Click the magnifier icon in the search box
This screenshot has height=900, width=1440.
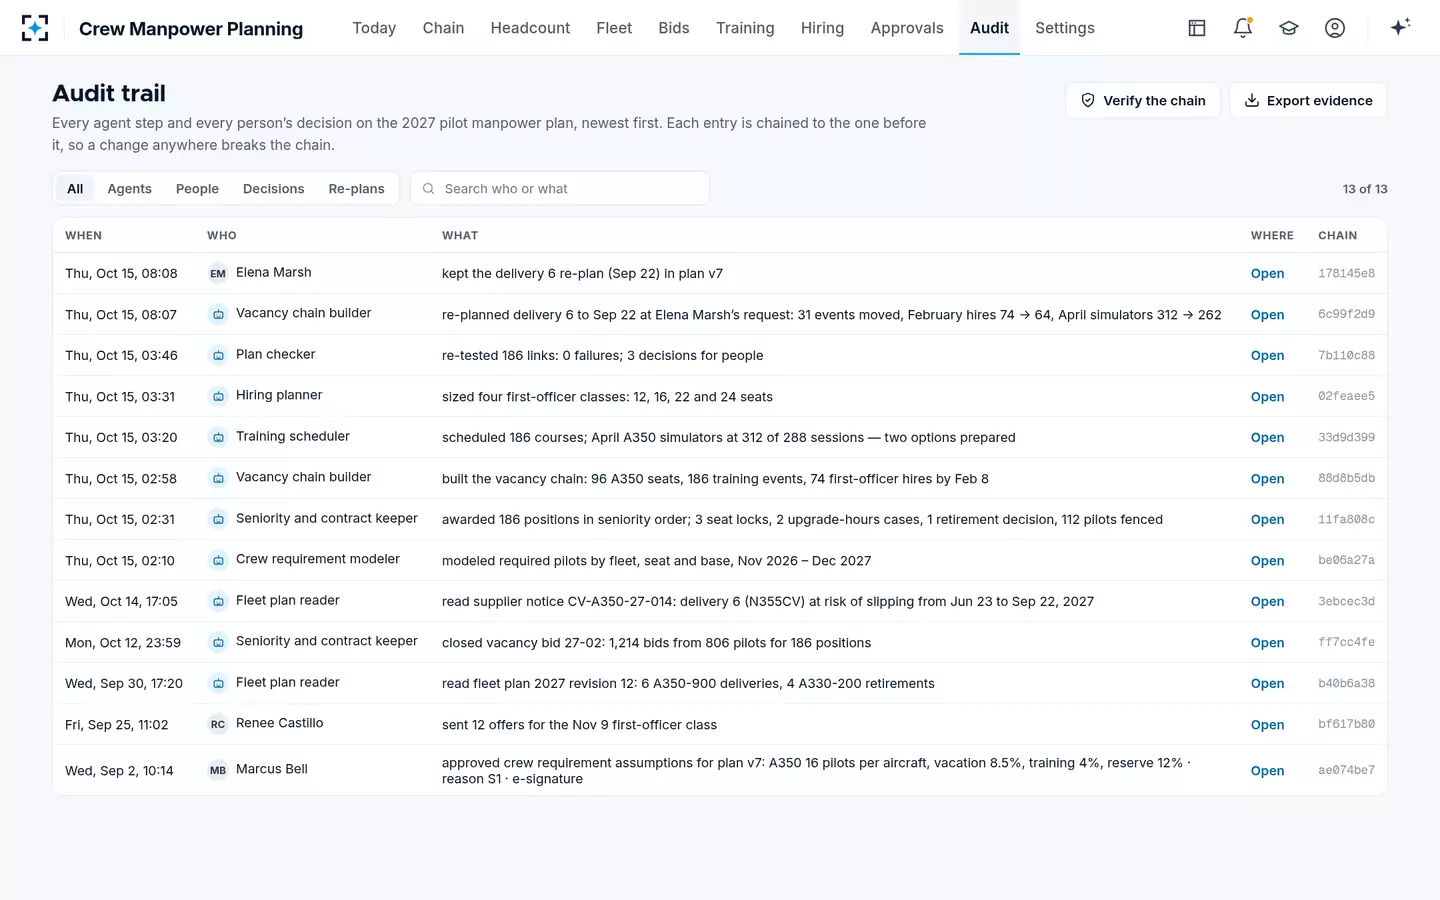429,189
